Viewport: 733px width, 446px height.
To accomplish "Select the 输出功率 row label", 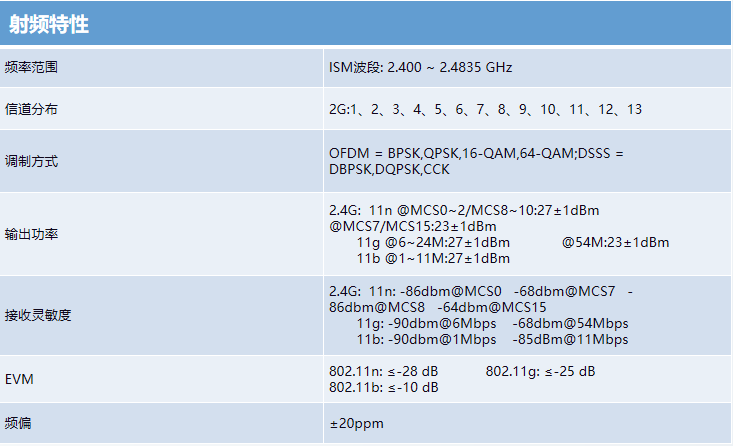I will coord(31,234).
